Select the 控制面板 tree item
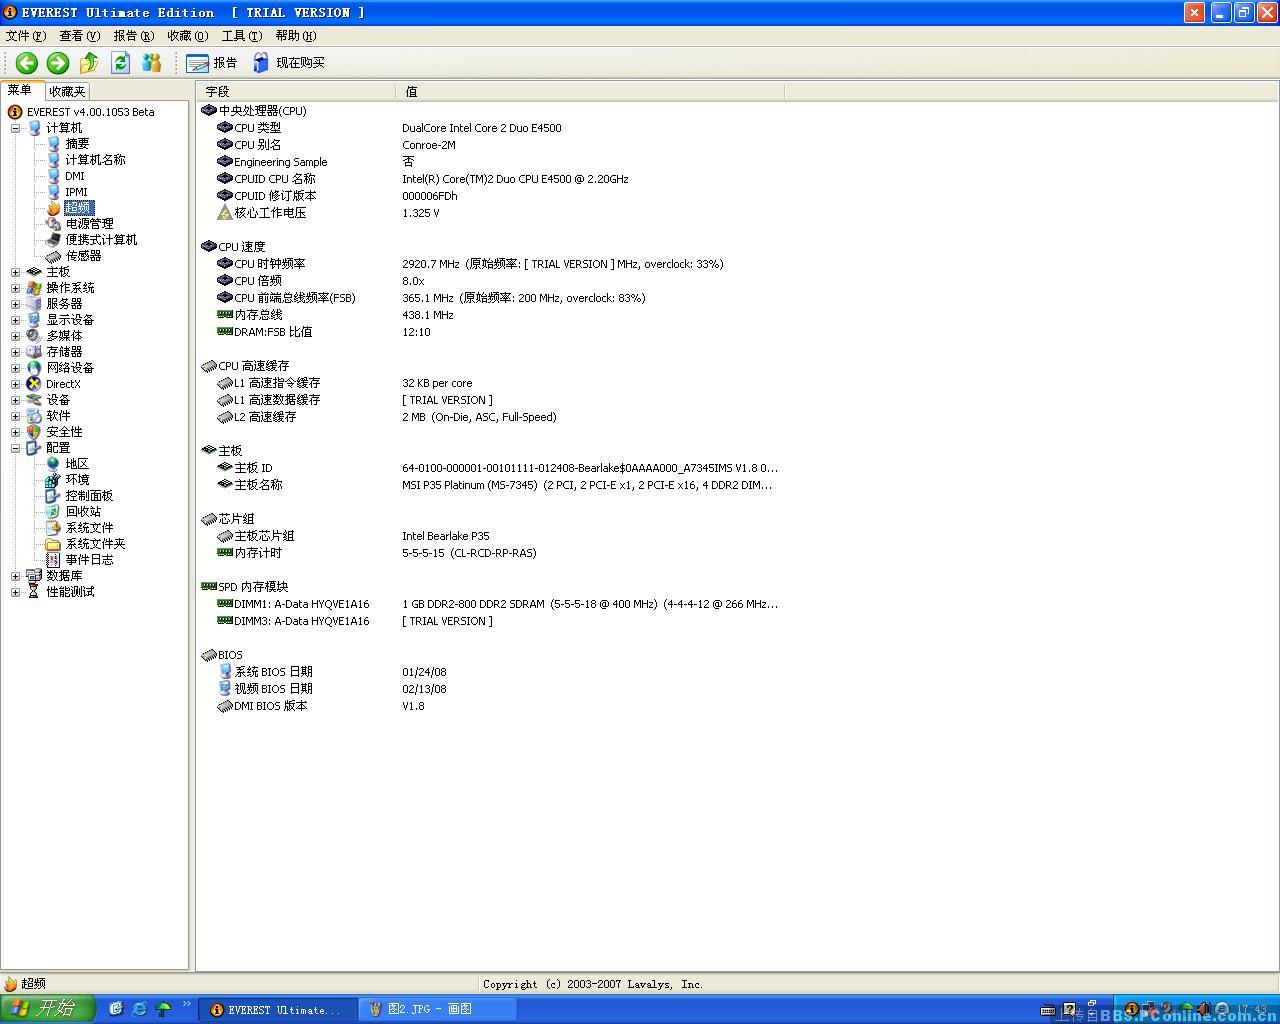 (89, 496)
